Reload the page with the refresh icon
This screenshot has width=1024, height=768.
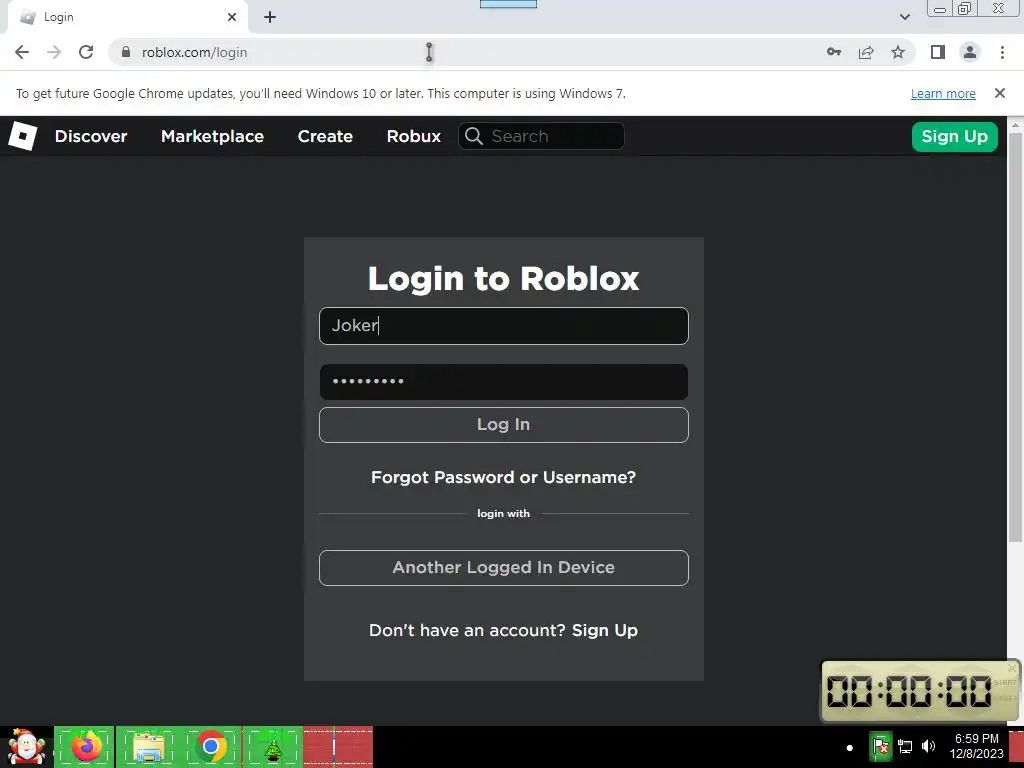coord(86,52)
